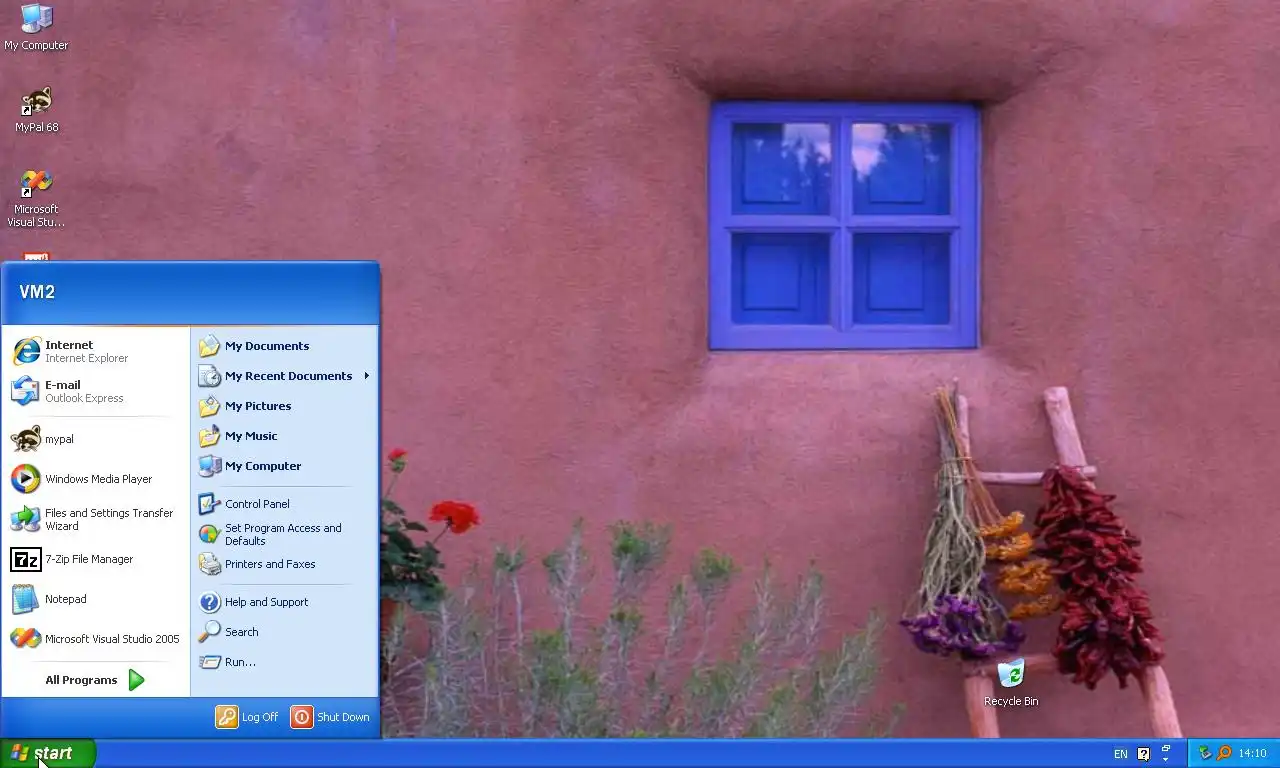This screenshot has width=1280, height=768.
Task: Select the MyPal 68 desktop shortcut
Action: (x=36, y=109)
